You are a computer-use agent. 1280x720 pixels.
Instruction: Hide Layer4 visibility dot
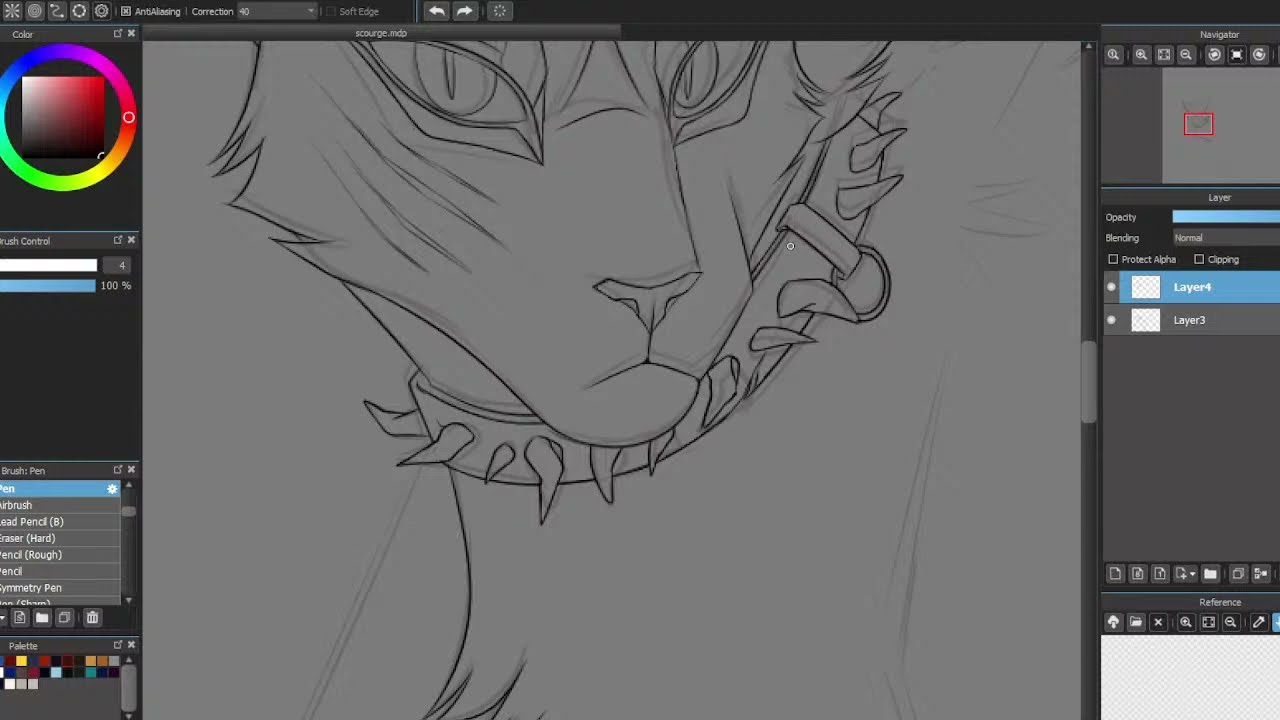point(1111,287)
